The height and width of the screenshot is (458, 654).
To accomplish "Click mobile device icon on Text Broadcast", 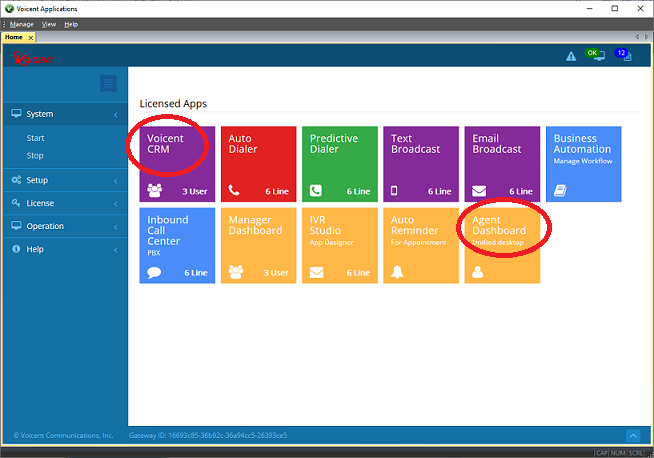I will pyautogui.click(x=394, y=191).
